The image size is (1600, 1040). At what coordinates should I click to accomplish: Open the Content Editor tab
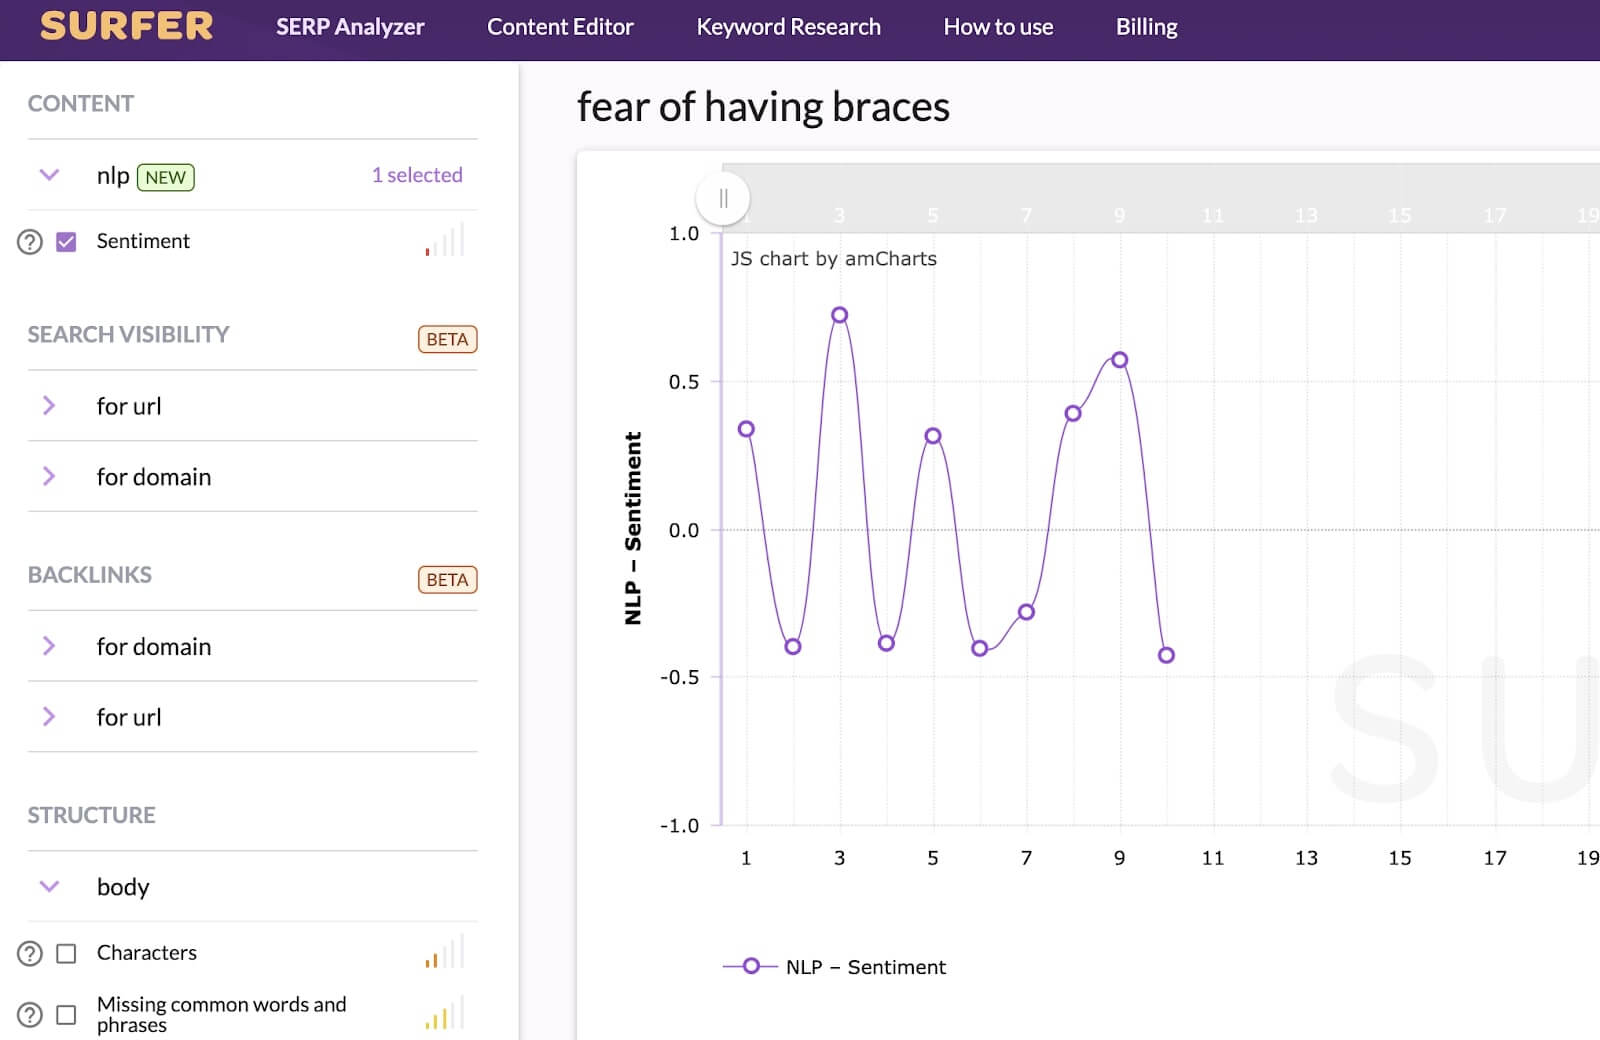click(x=560, y=27)
